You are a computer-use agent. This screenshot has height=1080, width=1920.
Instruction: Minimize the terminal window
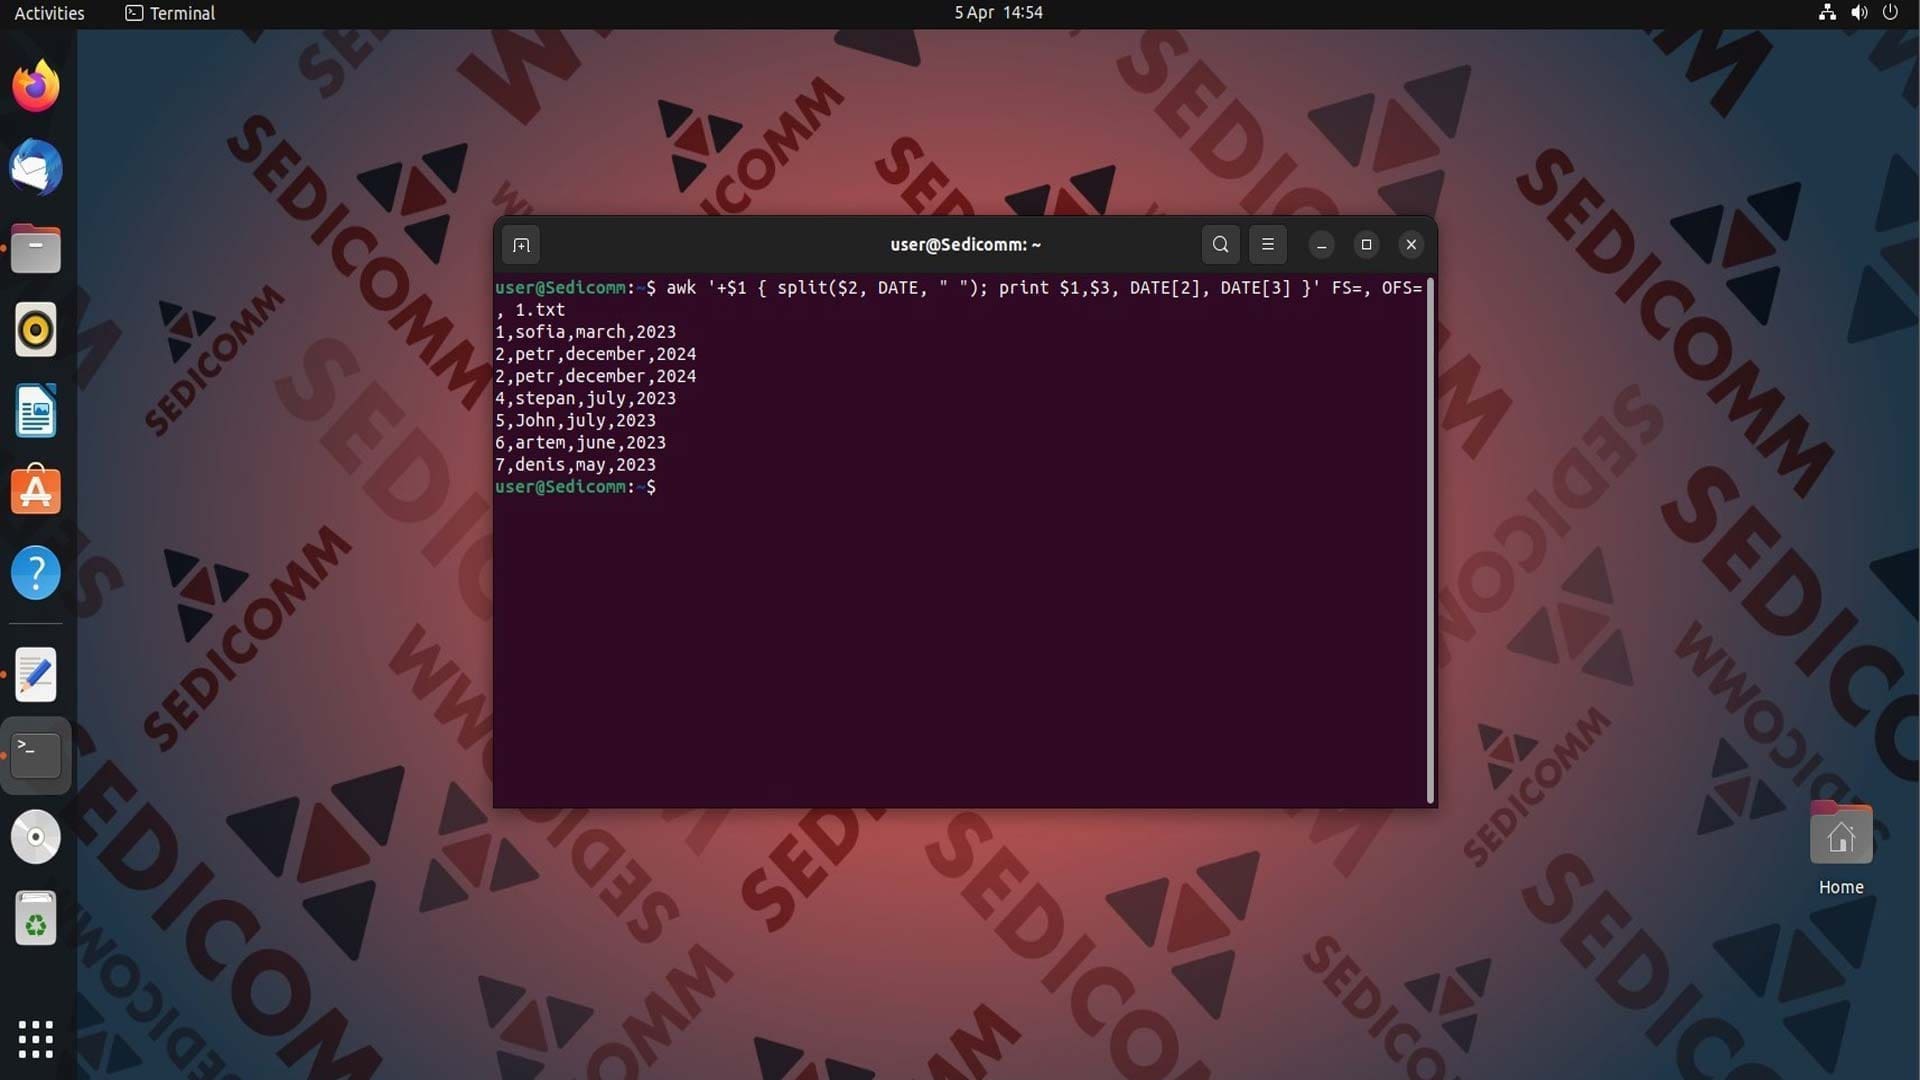pos(1321,245)
